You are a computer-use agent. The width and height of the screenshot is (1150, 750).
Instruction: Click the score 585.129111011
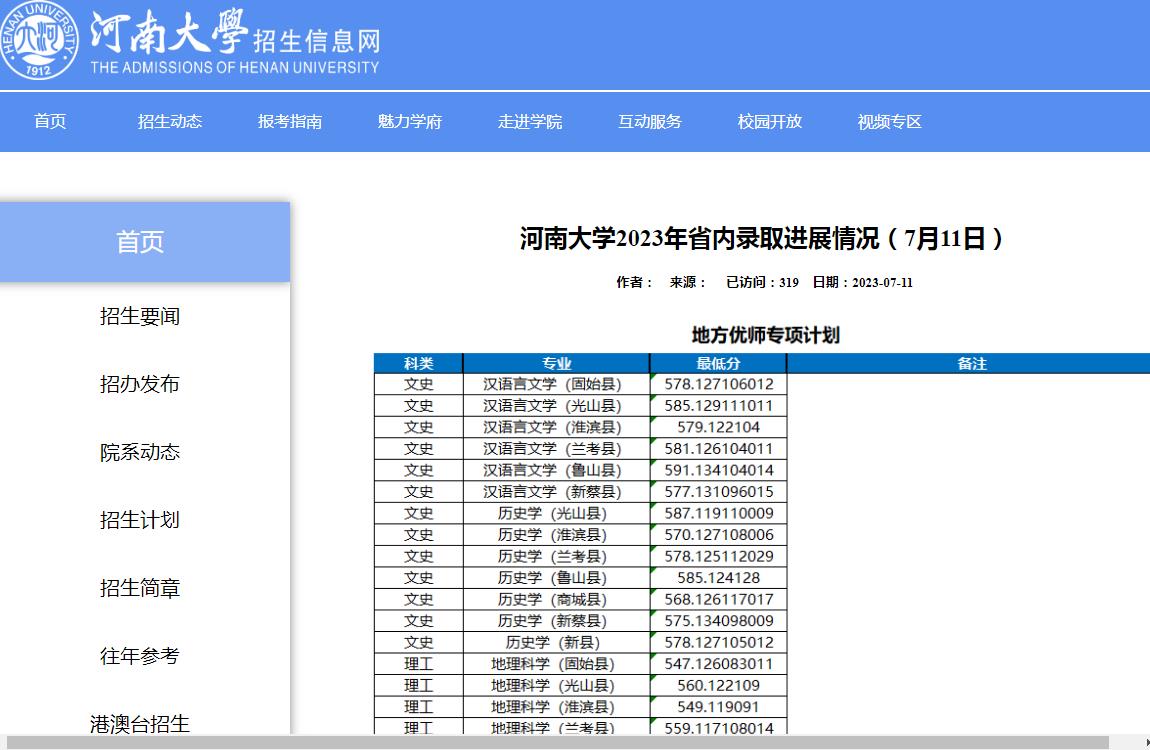719,405
